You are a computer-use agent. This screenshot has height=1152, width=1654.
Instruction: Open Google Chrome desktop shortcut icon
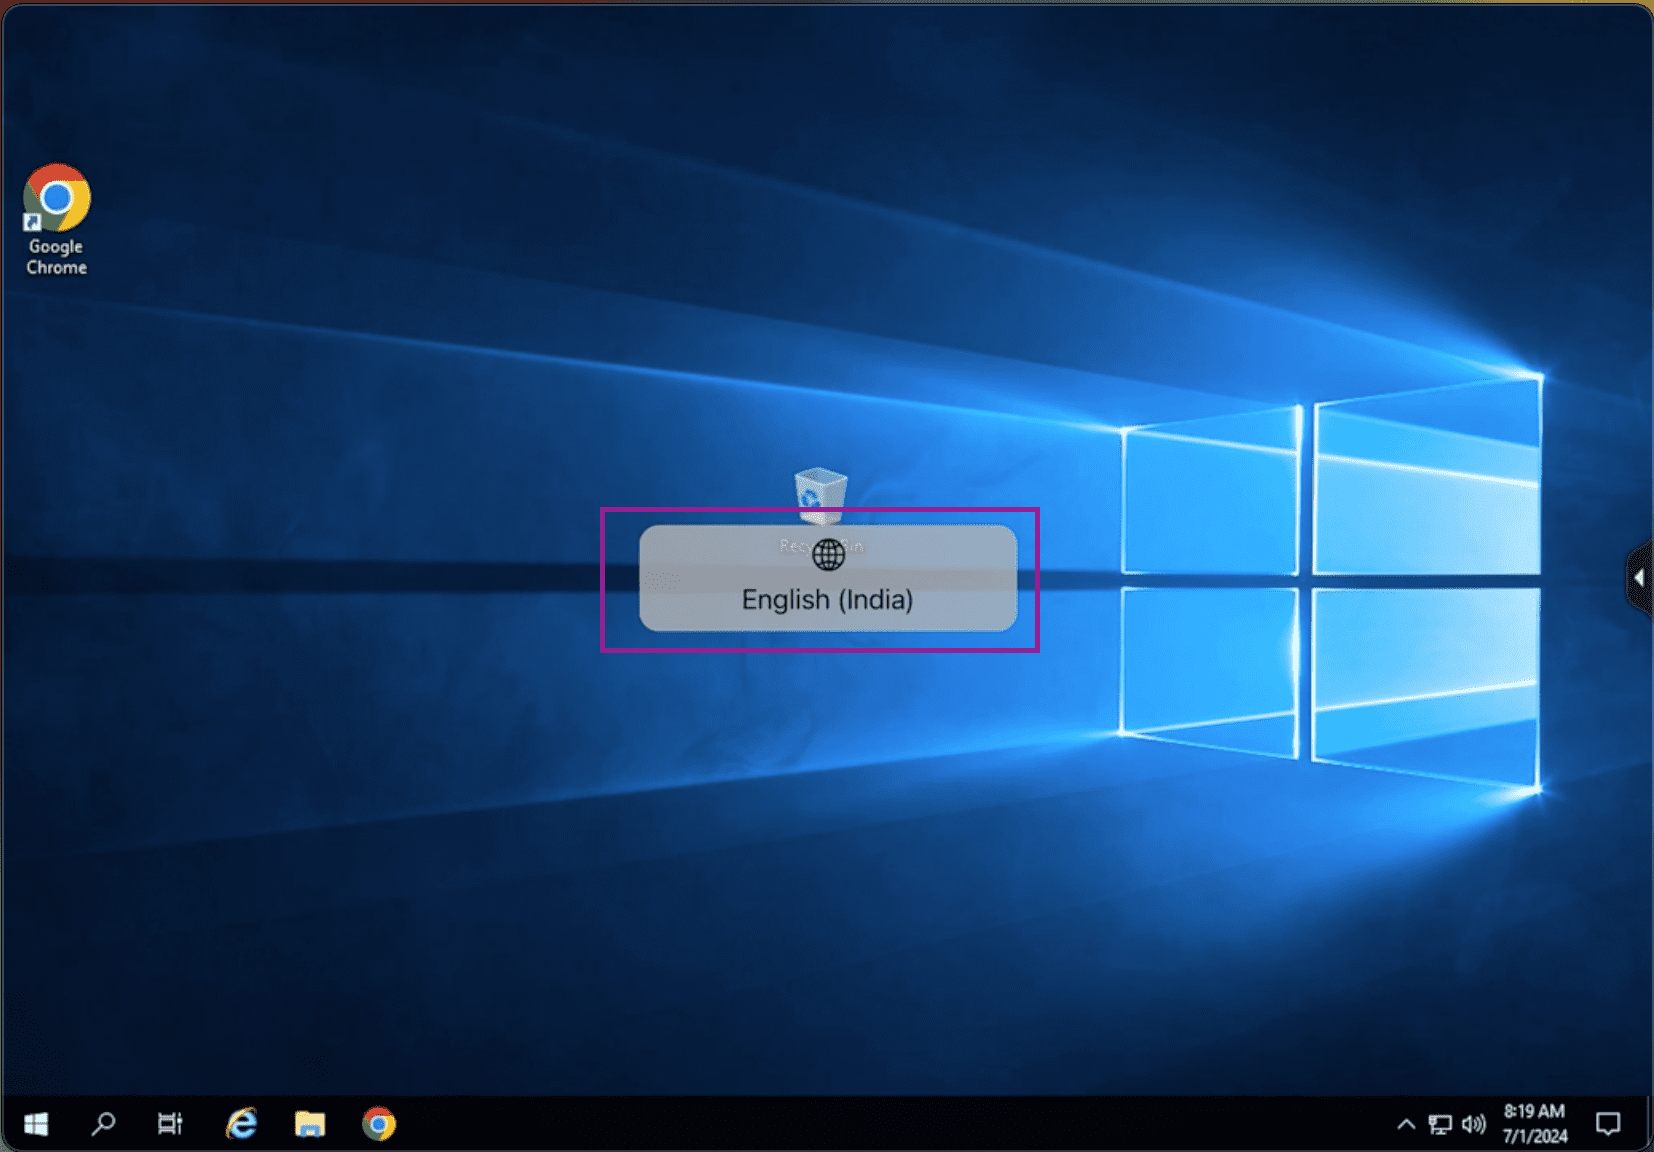coord(57,198)
